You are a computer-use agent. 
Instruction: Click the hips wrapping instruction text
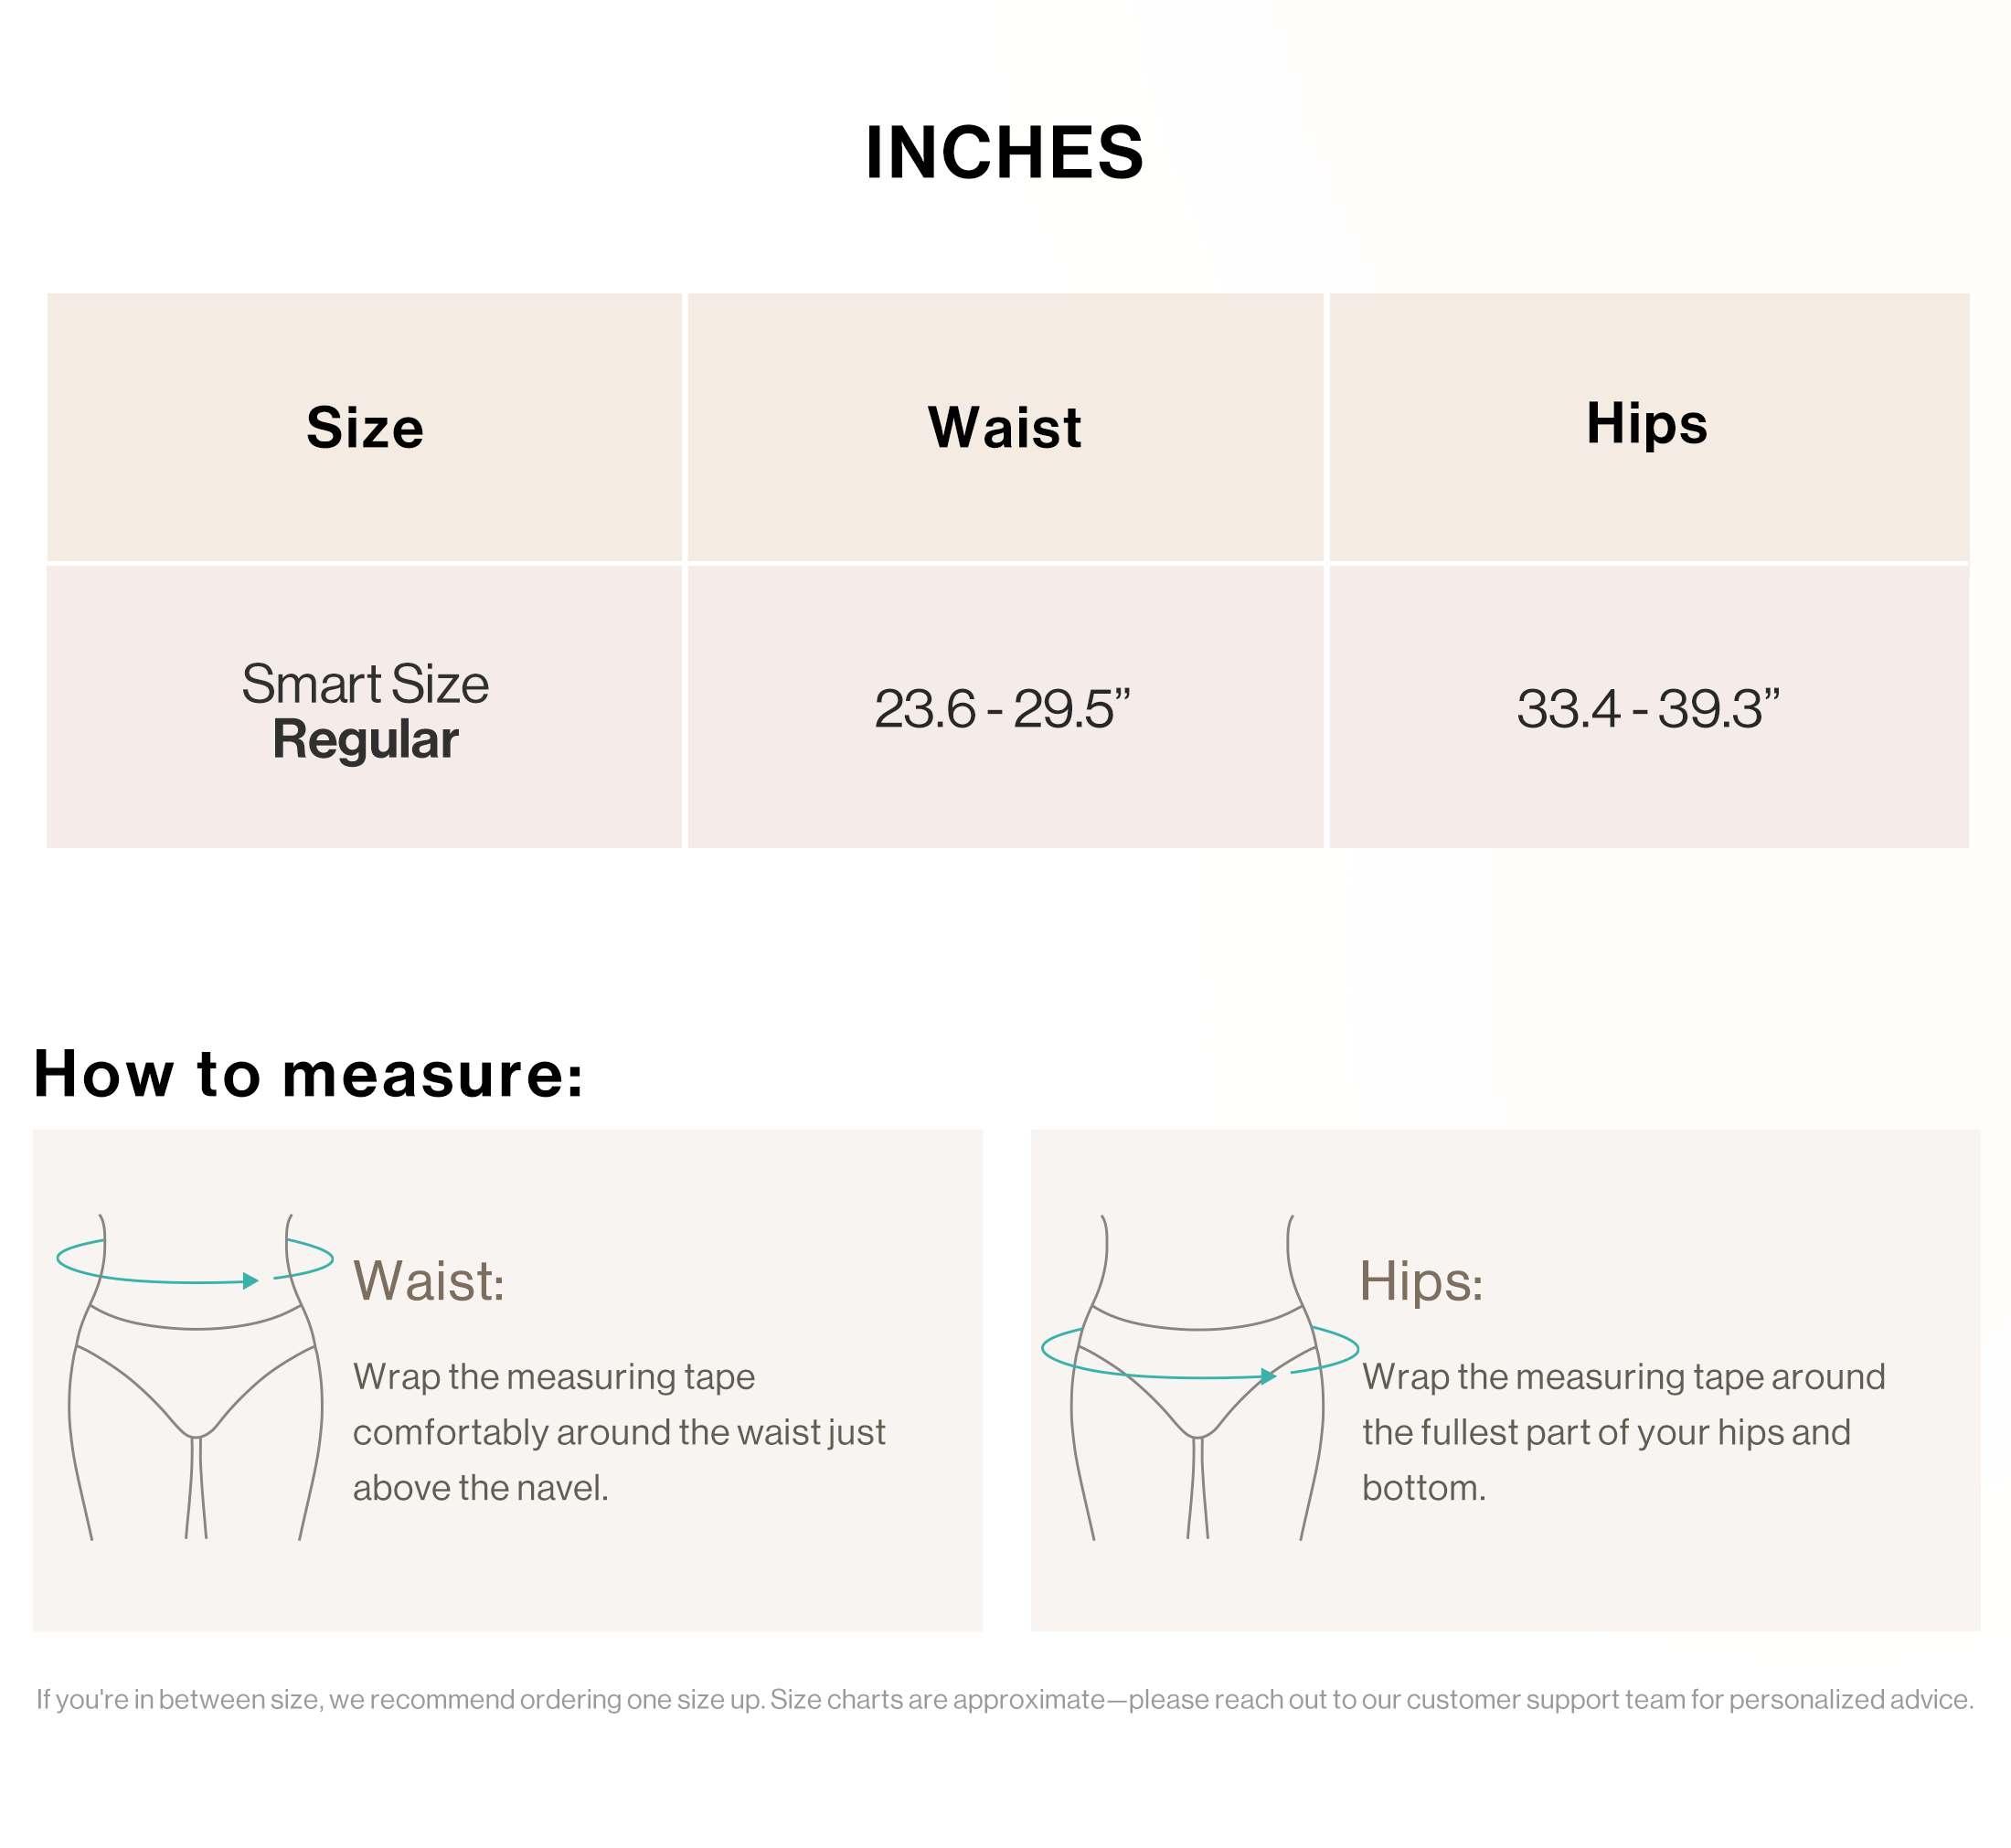pos(1623,1432)
